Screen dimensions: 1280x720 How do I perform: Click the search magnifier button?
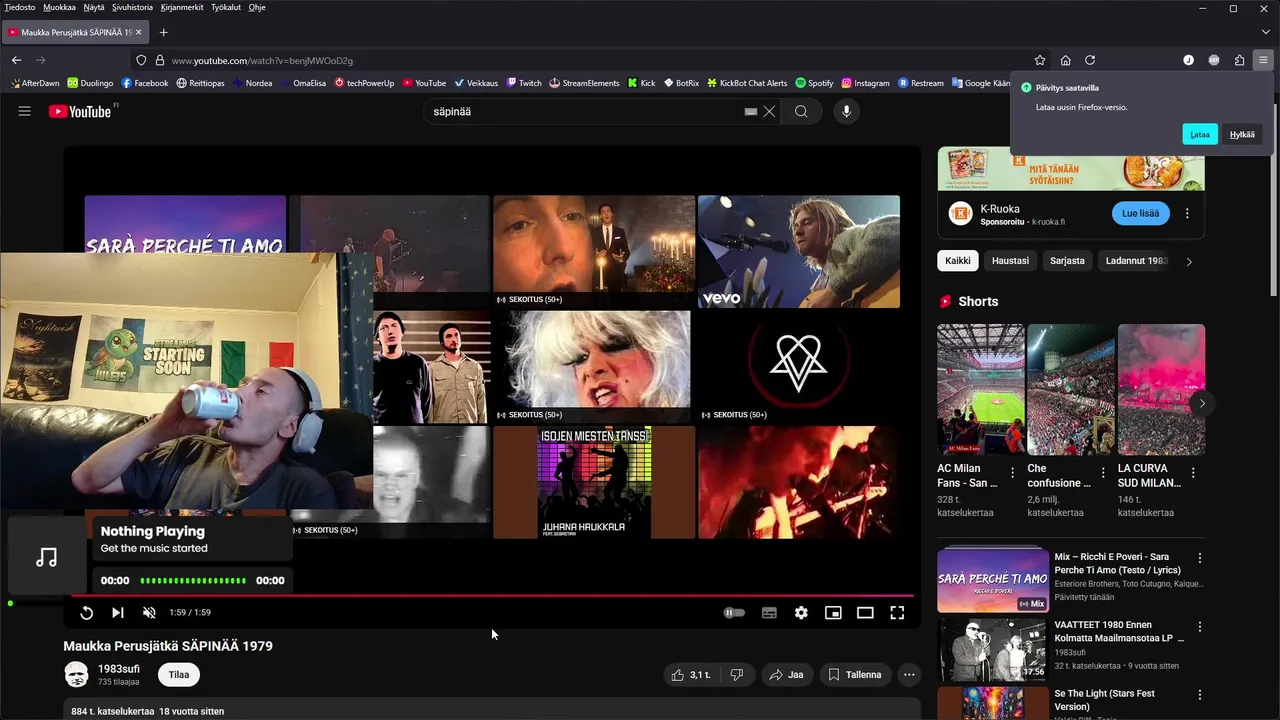pos(801,112)
